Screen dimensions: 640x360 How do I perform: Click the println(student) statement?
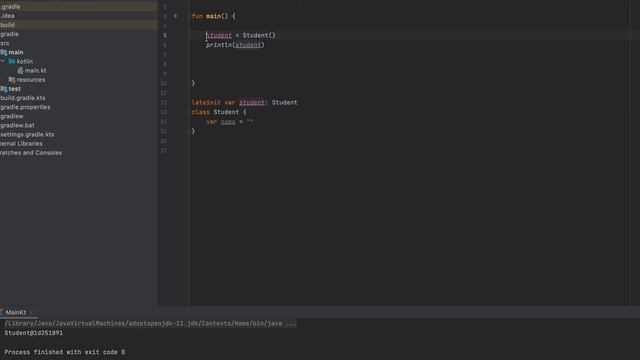(x=235, y=45)
